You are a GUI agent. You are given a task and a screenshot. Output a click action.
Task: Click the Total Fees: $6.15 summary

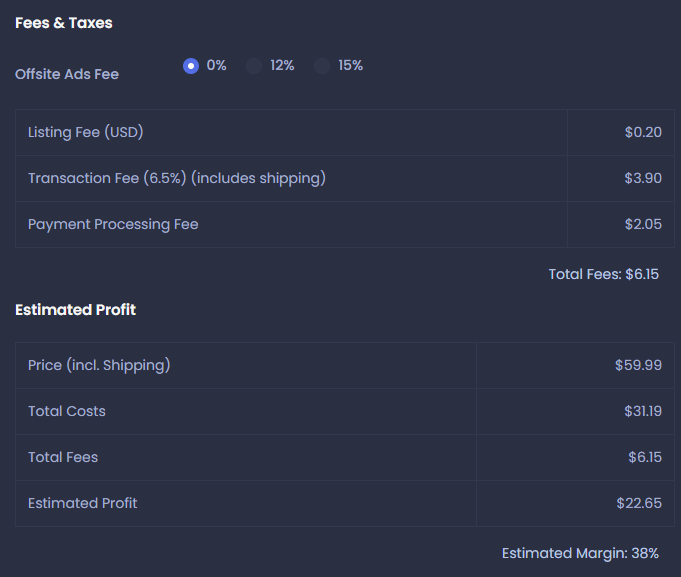pyautogui.click(x=603, y=274)
